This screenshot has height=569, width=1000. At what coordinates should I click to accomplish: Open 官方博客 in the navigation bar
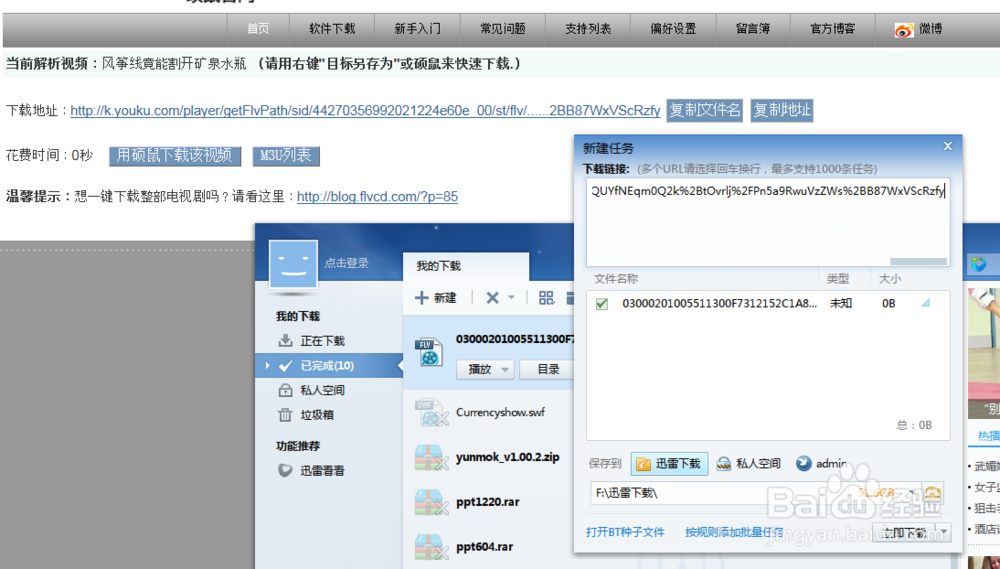832,29
